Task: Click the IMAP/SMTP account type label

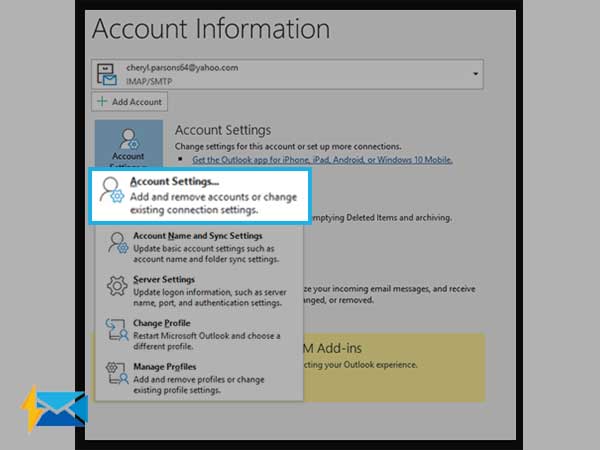Action: tap(149, 82)
